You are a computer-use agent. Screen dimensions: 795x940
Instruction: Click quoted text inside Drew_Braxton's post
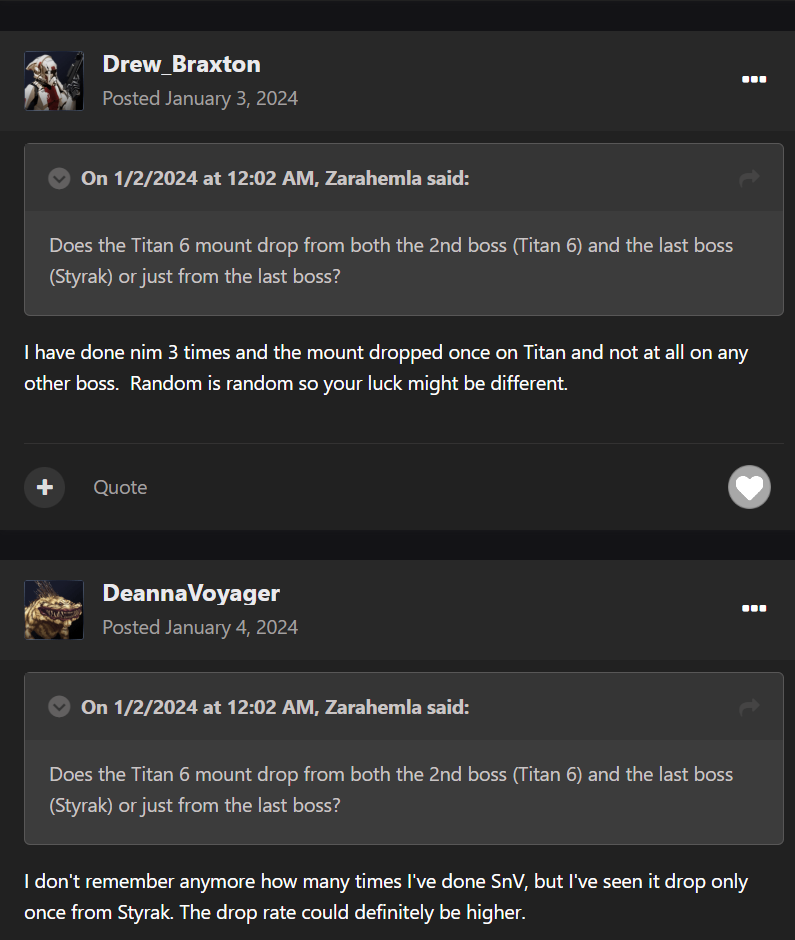(391, 260)
